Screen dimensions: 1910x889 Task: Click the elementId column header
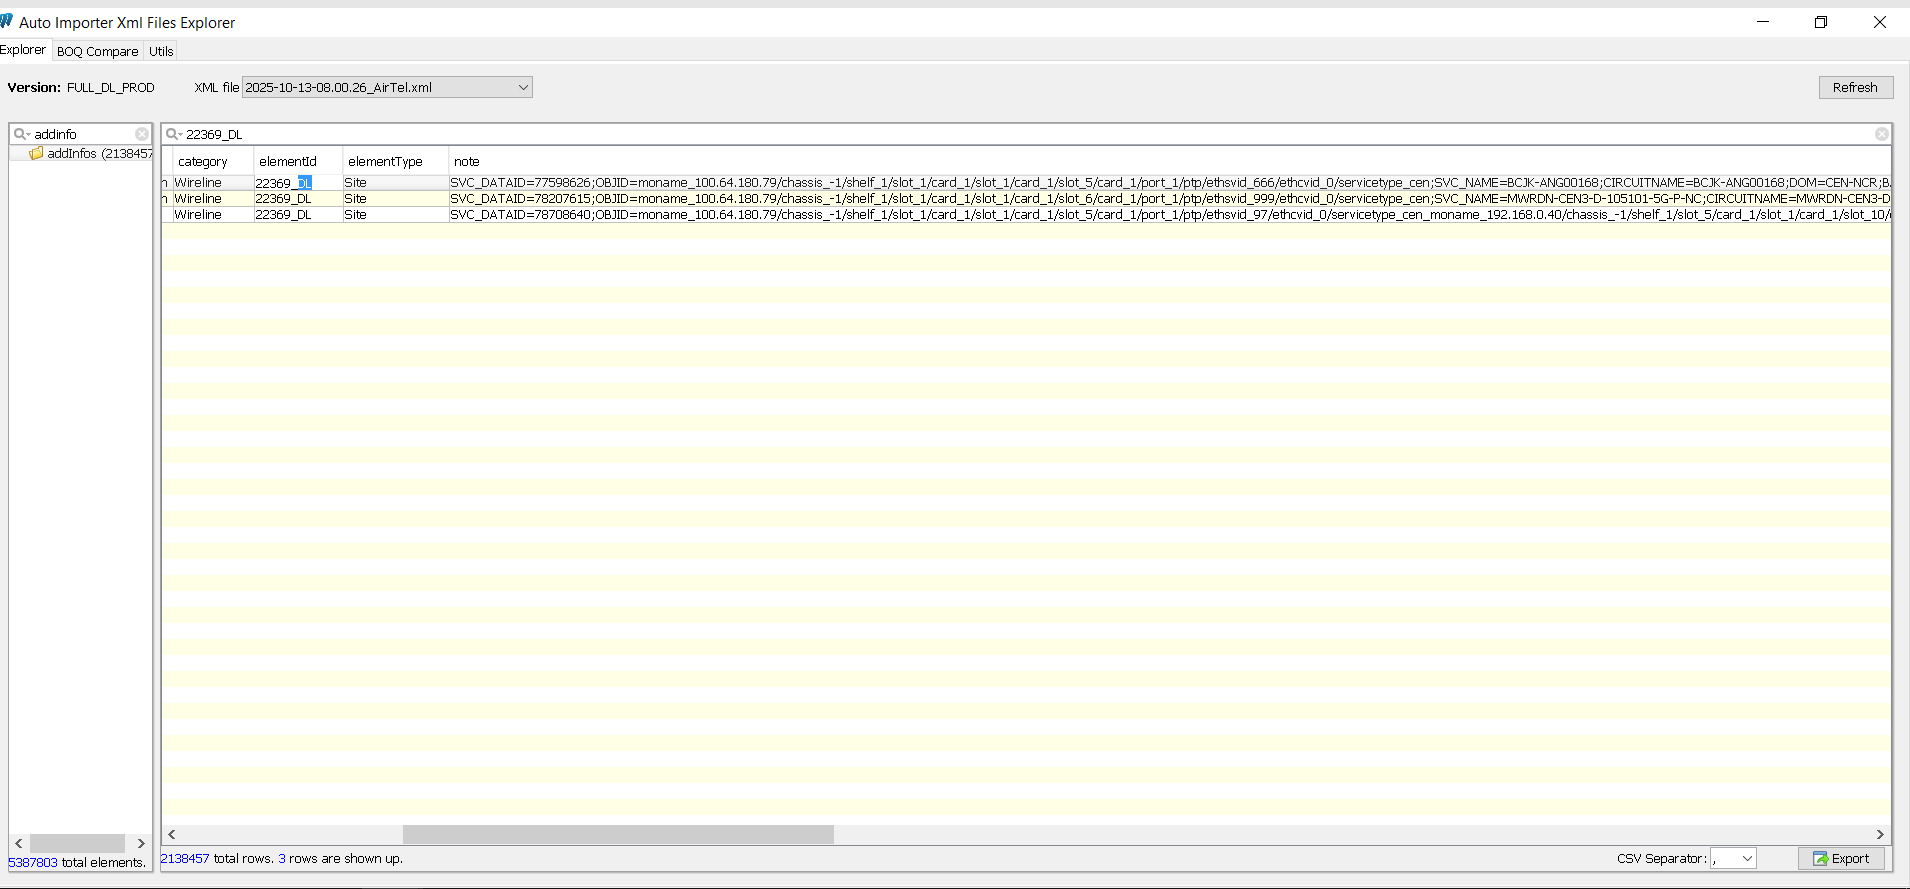tap(288, 161)
